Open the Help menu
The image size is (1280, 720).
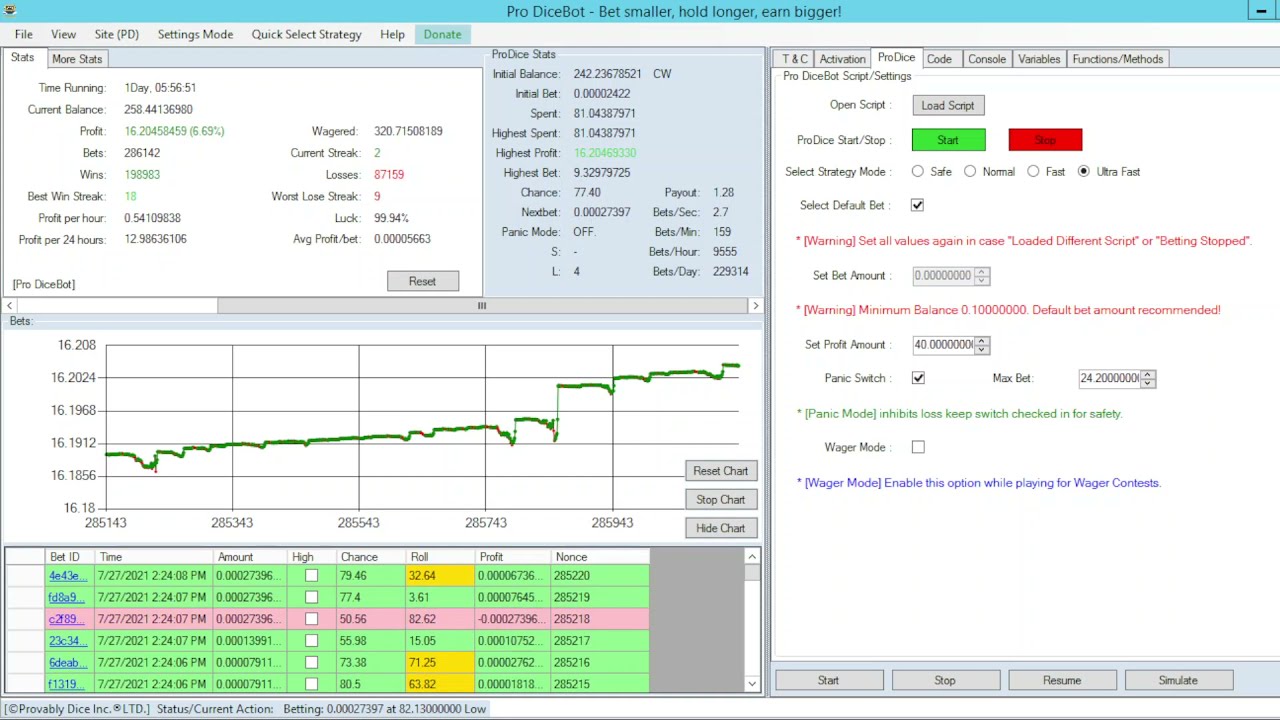coord(392,34)
